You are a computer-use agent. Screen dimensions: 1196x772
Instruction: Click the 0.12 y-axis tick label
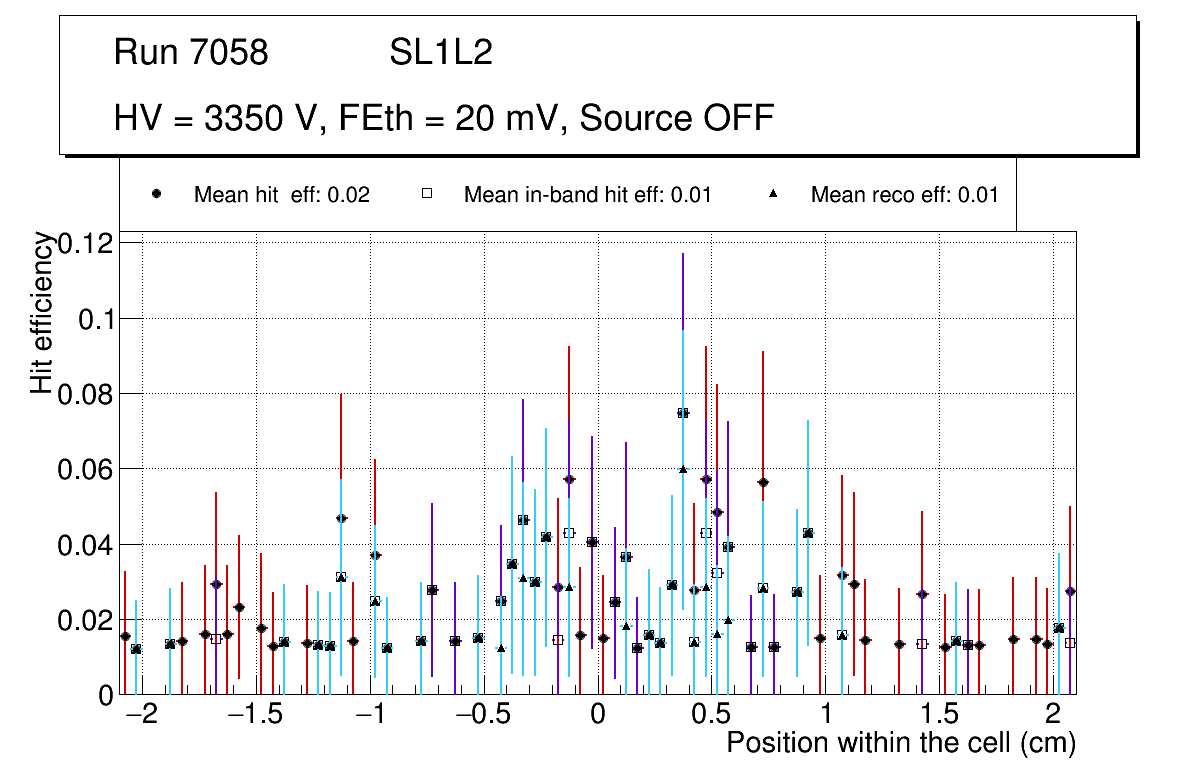point(87,243)
